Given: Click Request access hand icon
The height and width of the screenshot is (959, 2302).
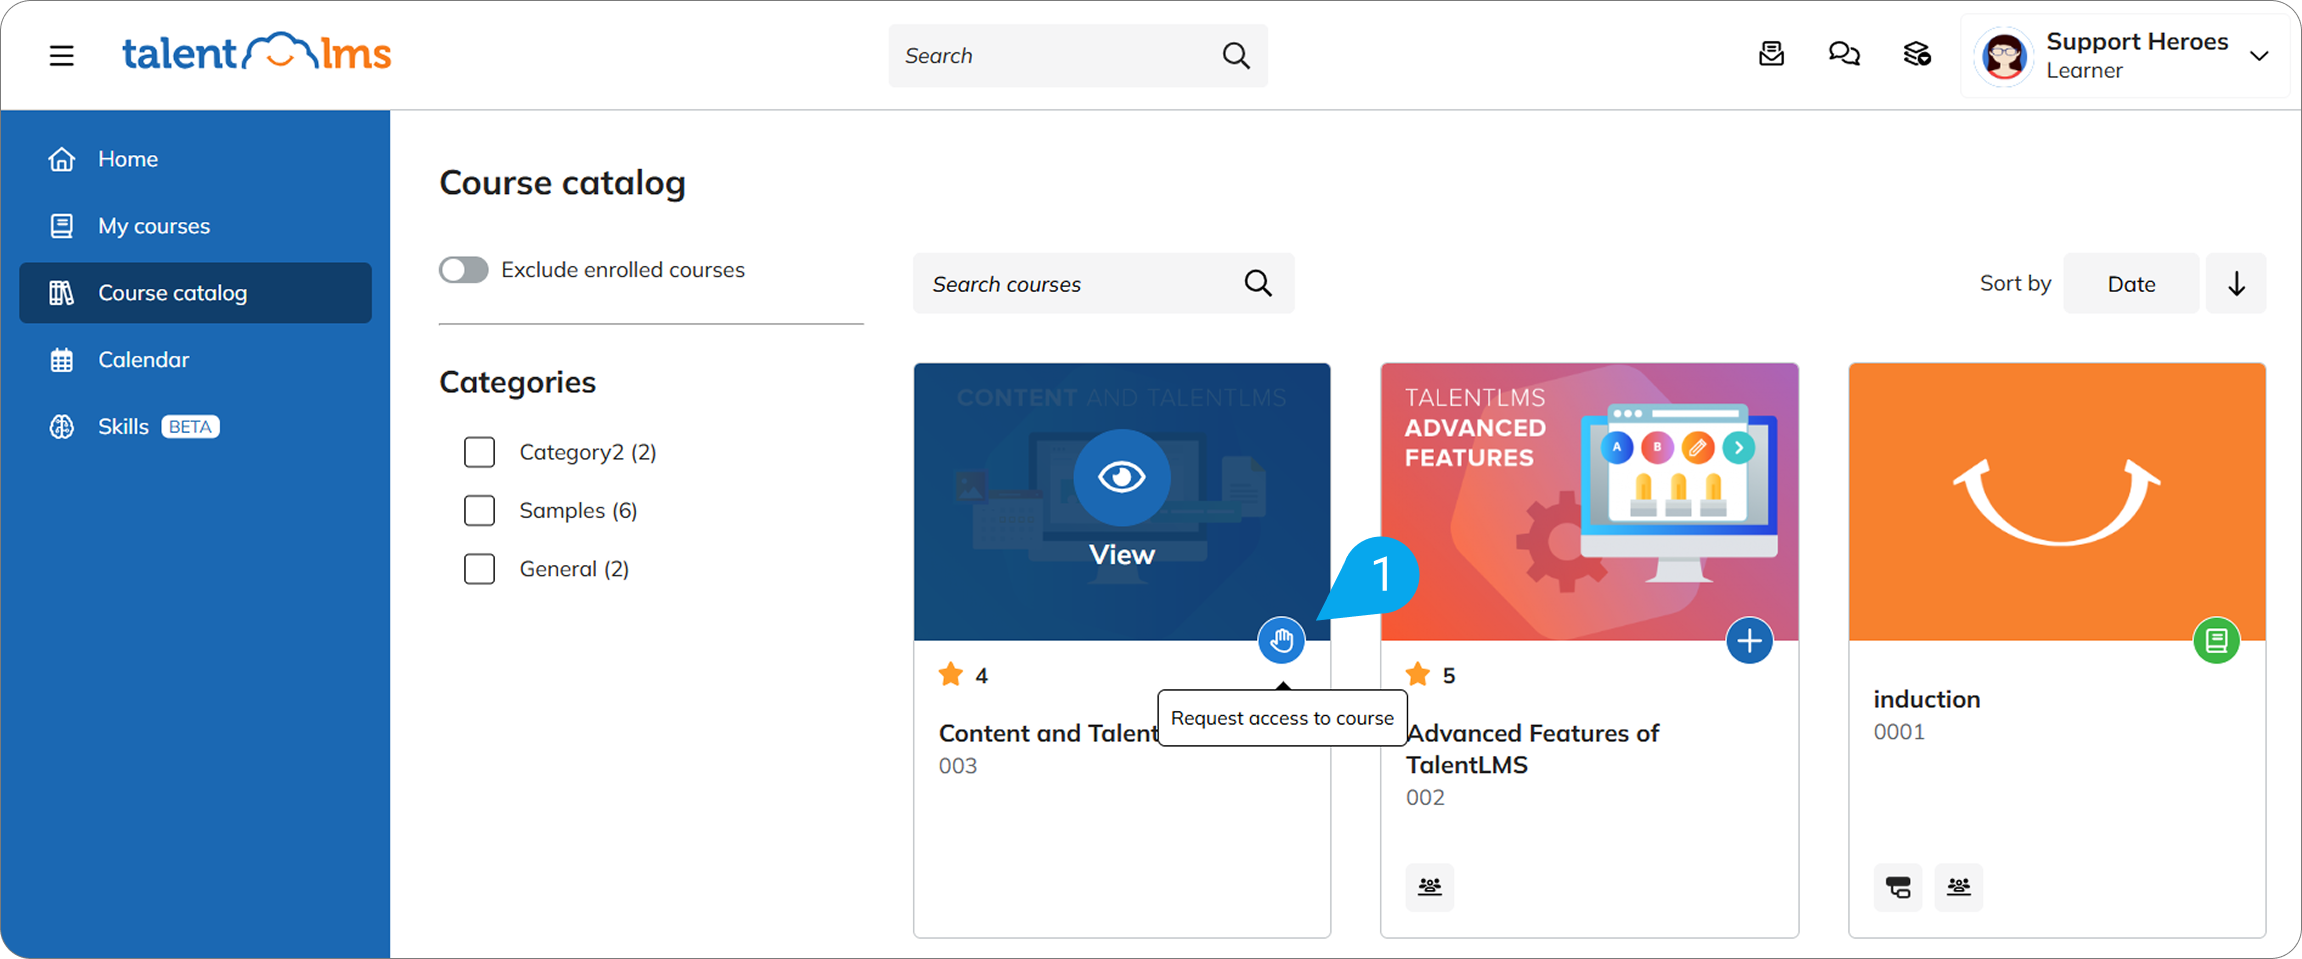Looking at the screenshot, I should (x=1281, y=641).
